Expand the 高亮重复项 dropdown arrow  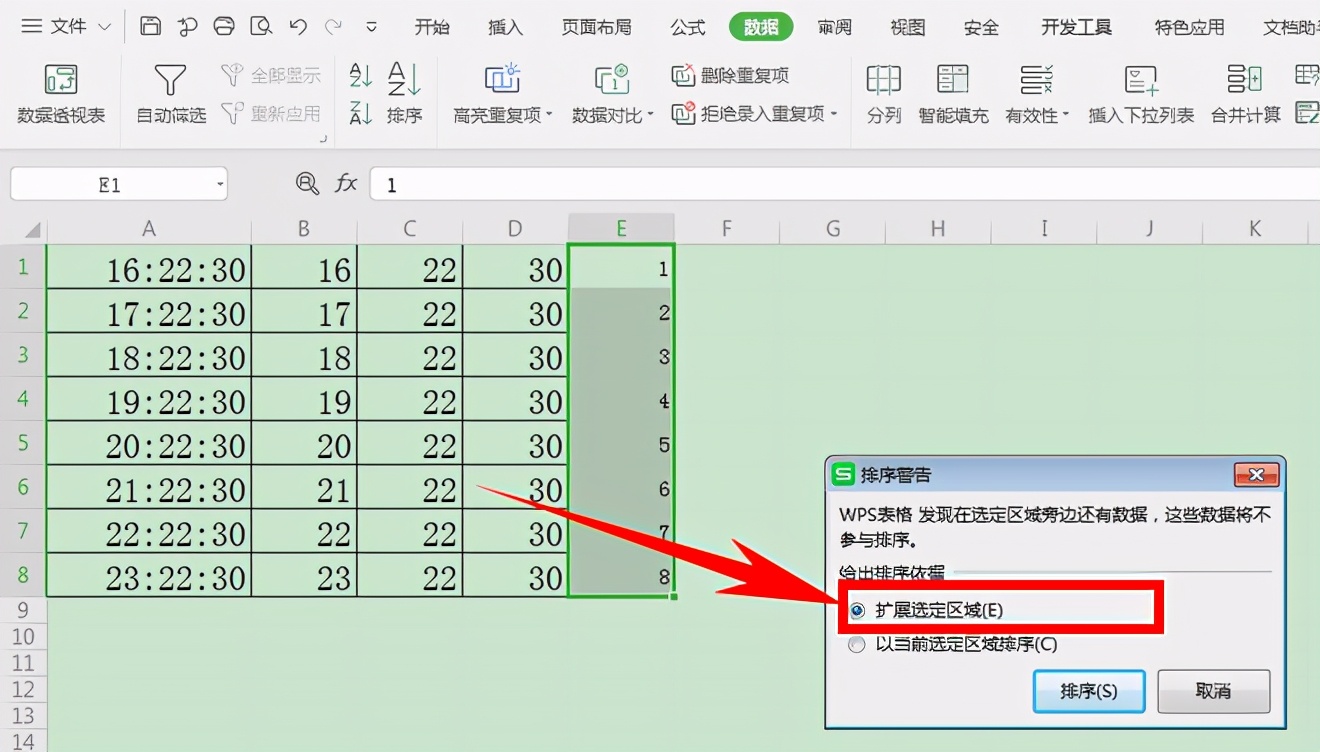(x=549, y=116)
